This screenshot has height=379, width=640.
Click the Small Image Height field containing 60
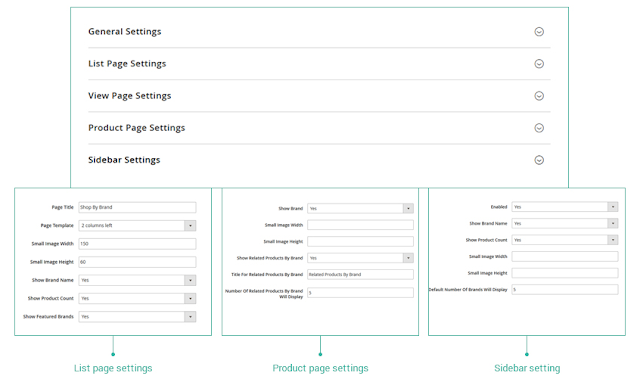[x=137, y=262]
